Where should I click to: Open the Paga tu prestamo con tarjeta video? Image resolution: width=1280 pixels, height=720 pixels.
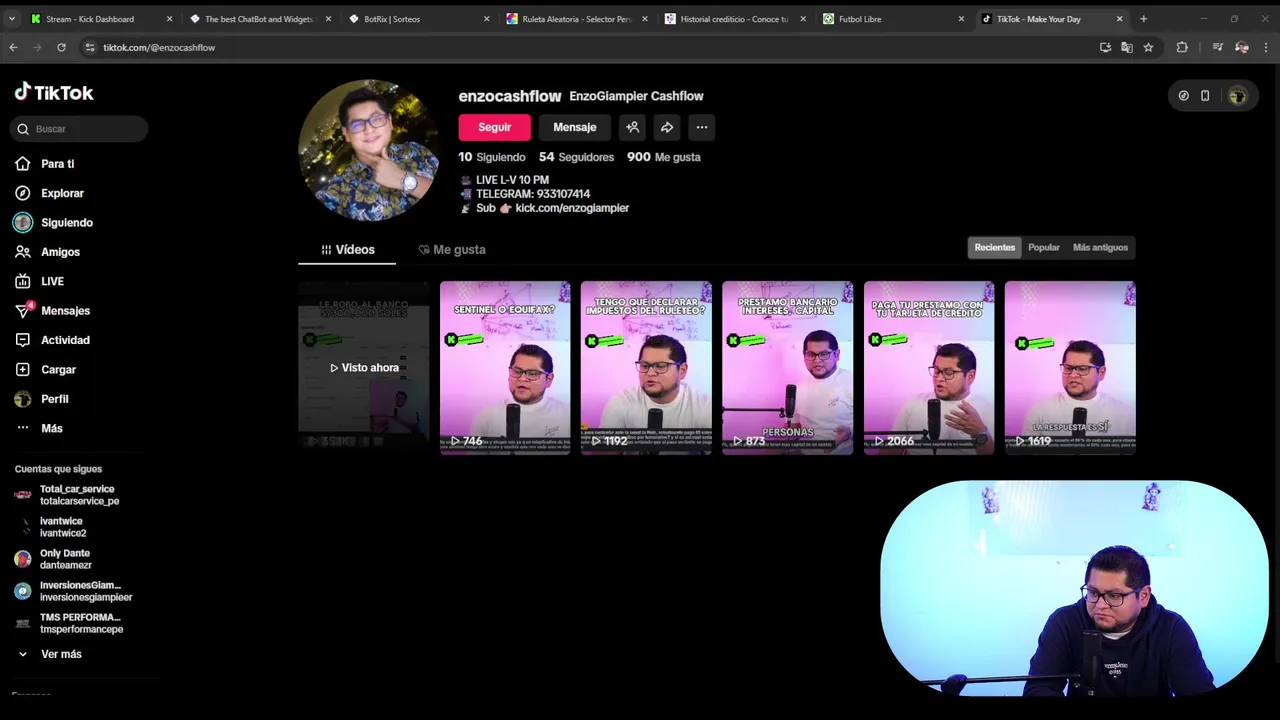tap(929, 368)
